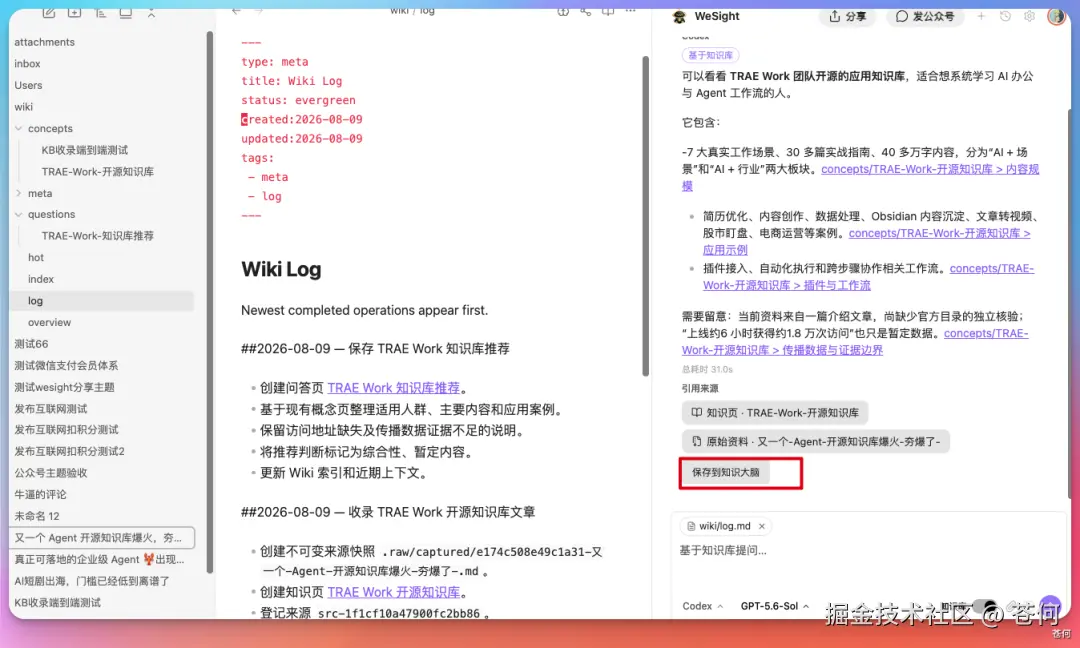
Task: Collapse the concepts folder
Action: [19, 128]
